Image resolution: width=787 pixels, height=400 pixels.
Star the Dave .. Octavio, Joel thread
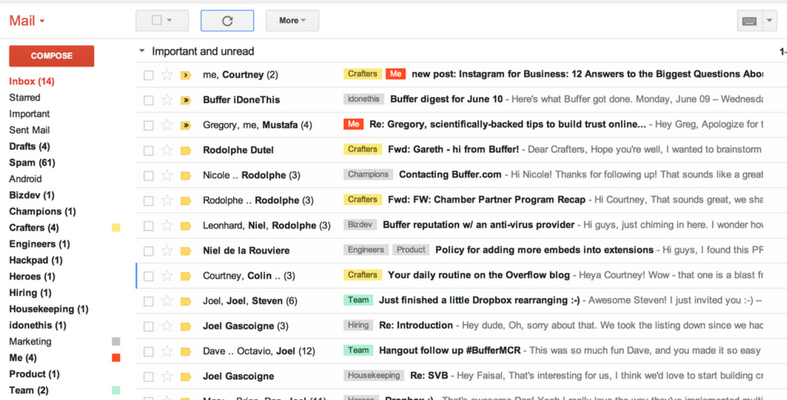pos(167,351)
